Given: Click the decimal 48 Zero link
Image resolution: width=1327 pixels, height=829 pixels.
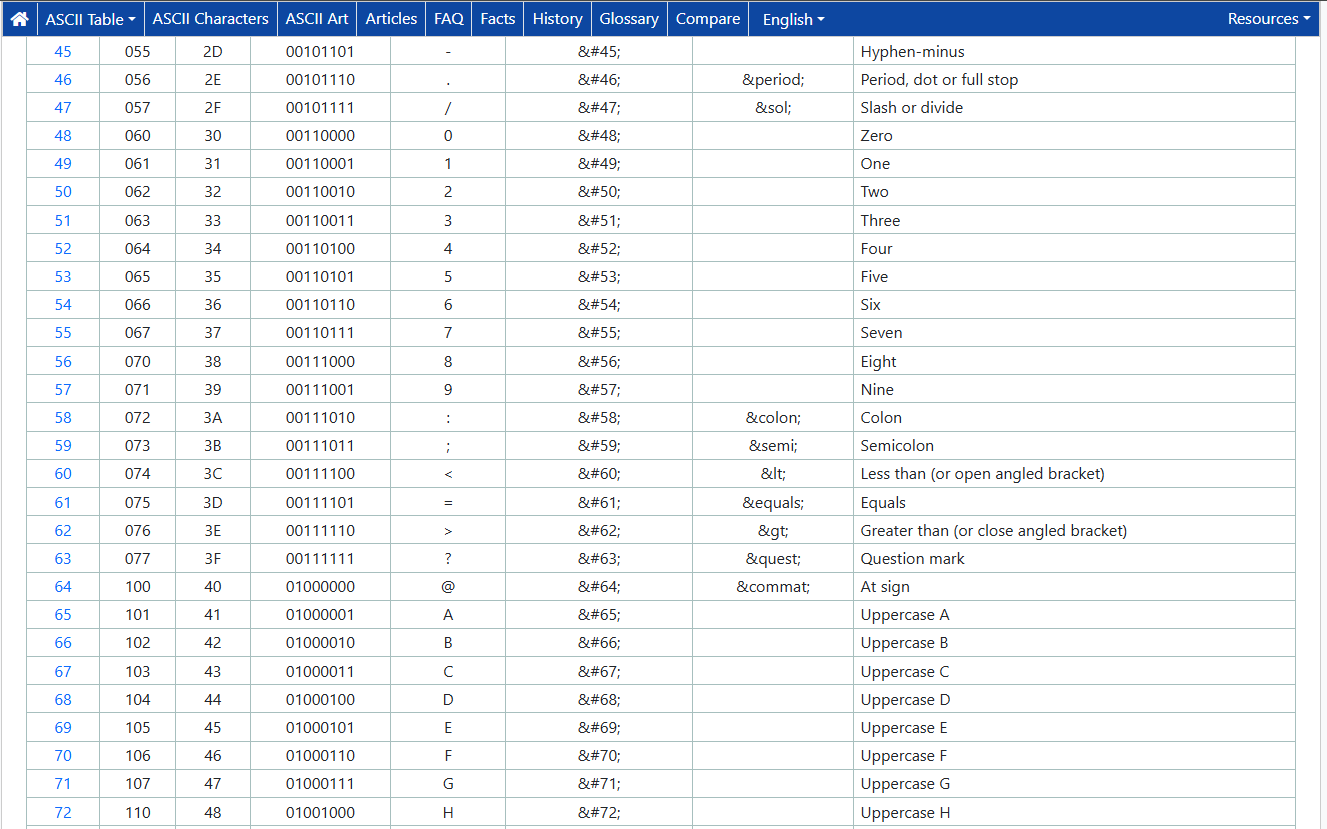Looking at the screenshot, I should (62, 135).
